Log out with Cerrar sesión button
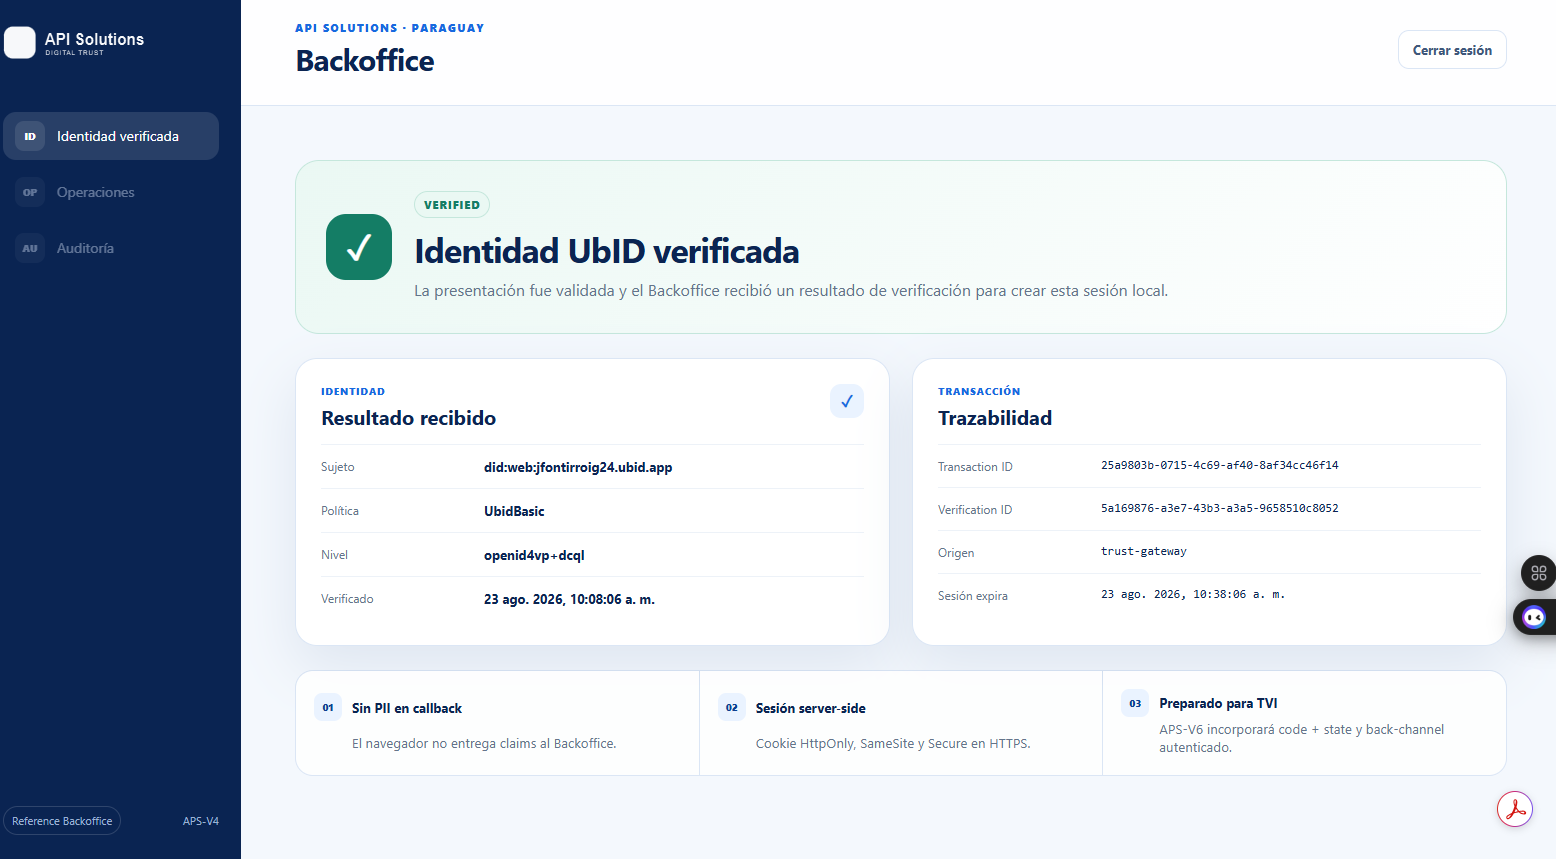The width and height of the screenshot is (1556, 859). click(1452, 50)
